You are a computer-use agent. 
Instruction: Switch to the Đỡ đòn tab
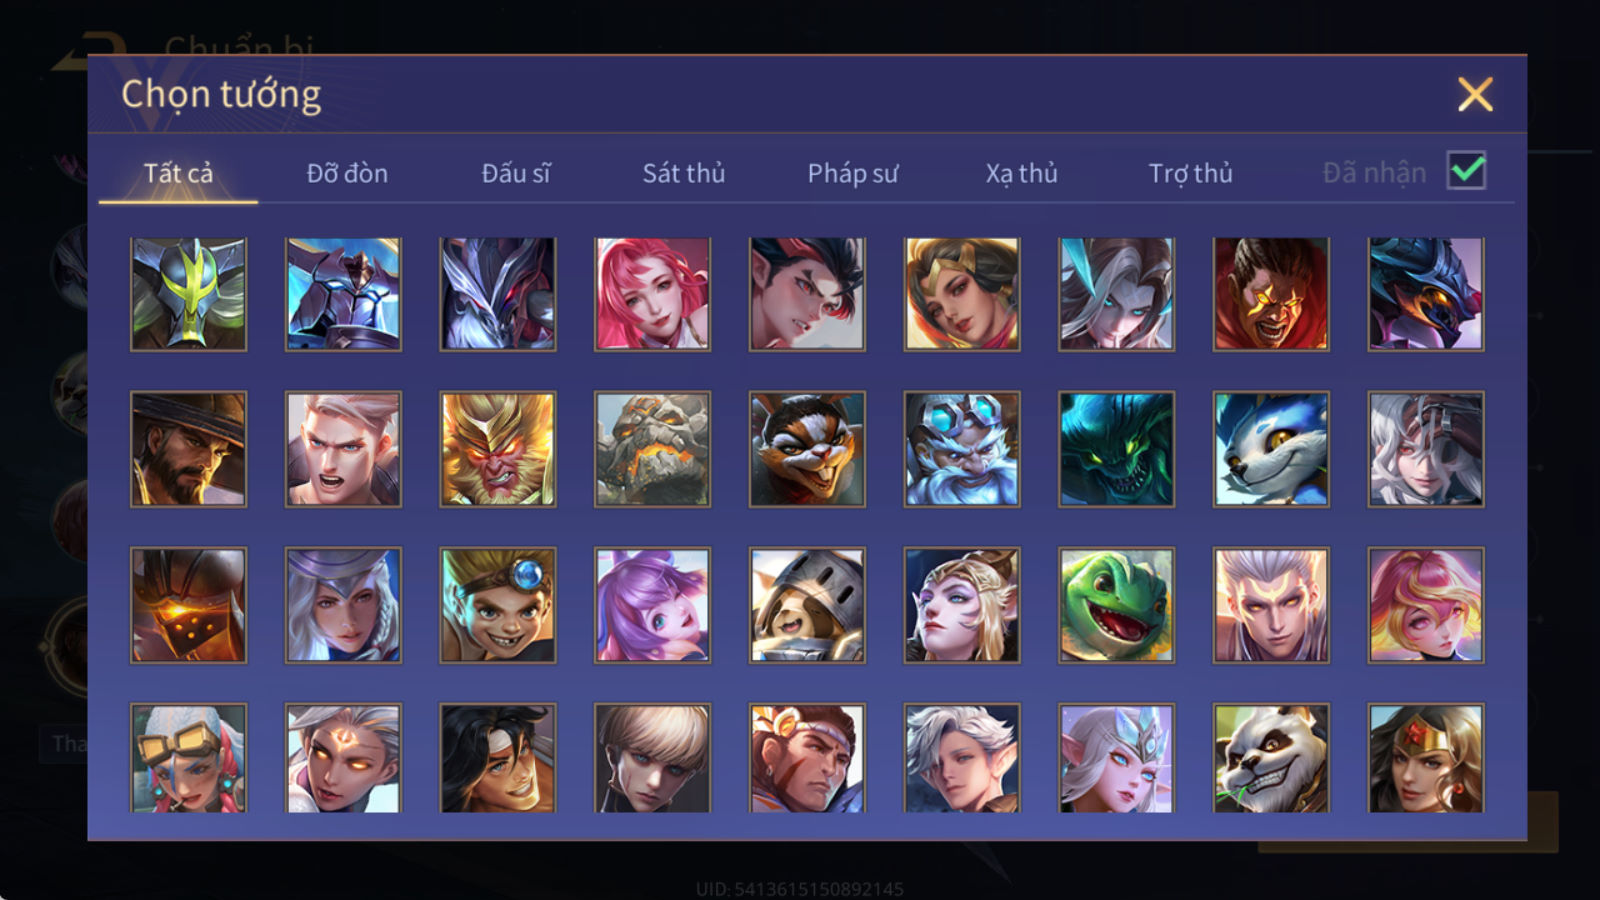(x=347, y=173)
